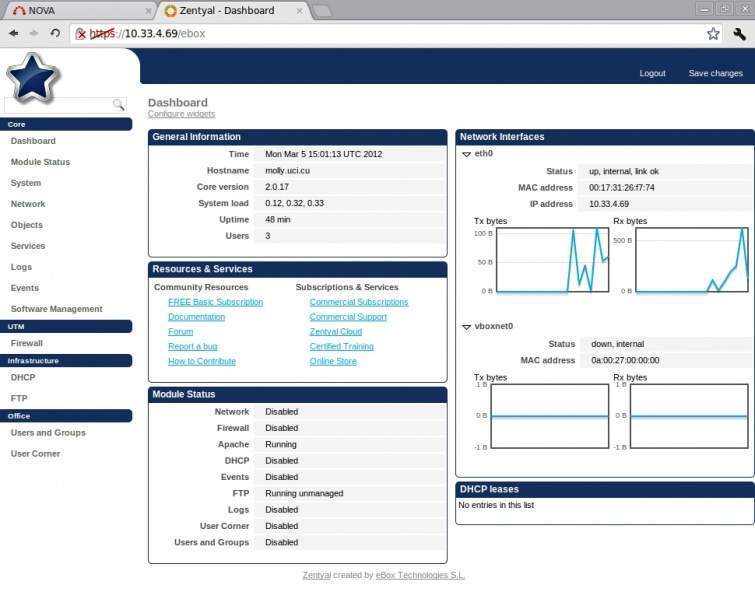
Task: Click the eth0 Tx bytes graph
Action: point(552,260)
